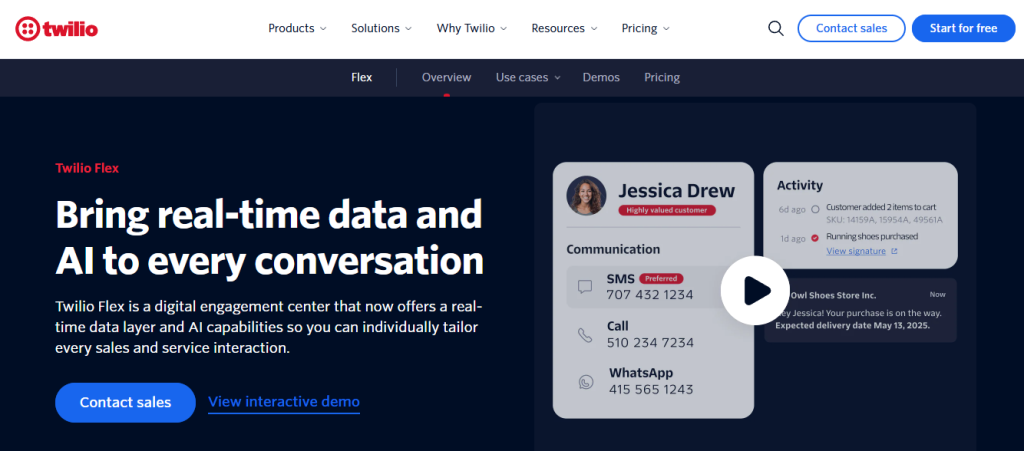
Task: Follow the View interactive demo link
Action: 284,402
